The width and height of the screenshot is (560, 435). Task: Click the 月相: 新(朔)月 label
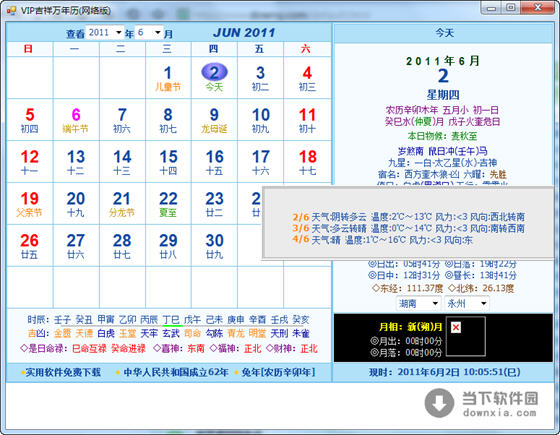[411, 327]
